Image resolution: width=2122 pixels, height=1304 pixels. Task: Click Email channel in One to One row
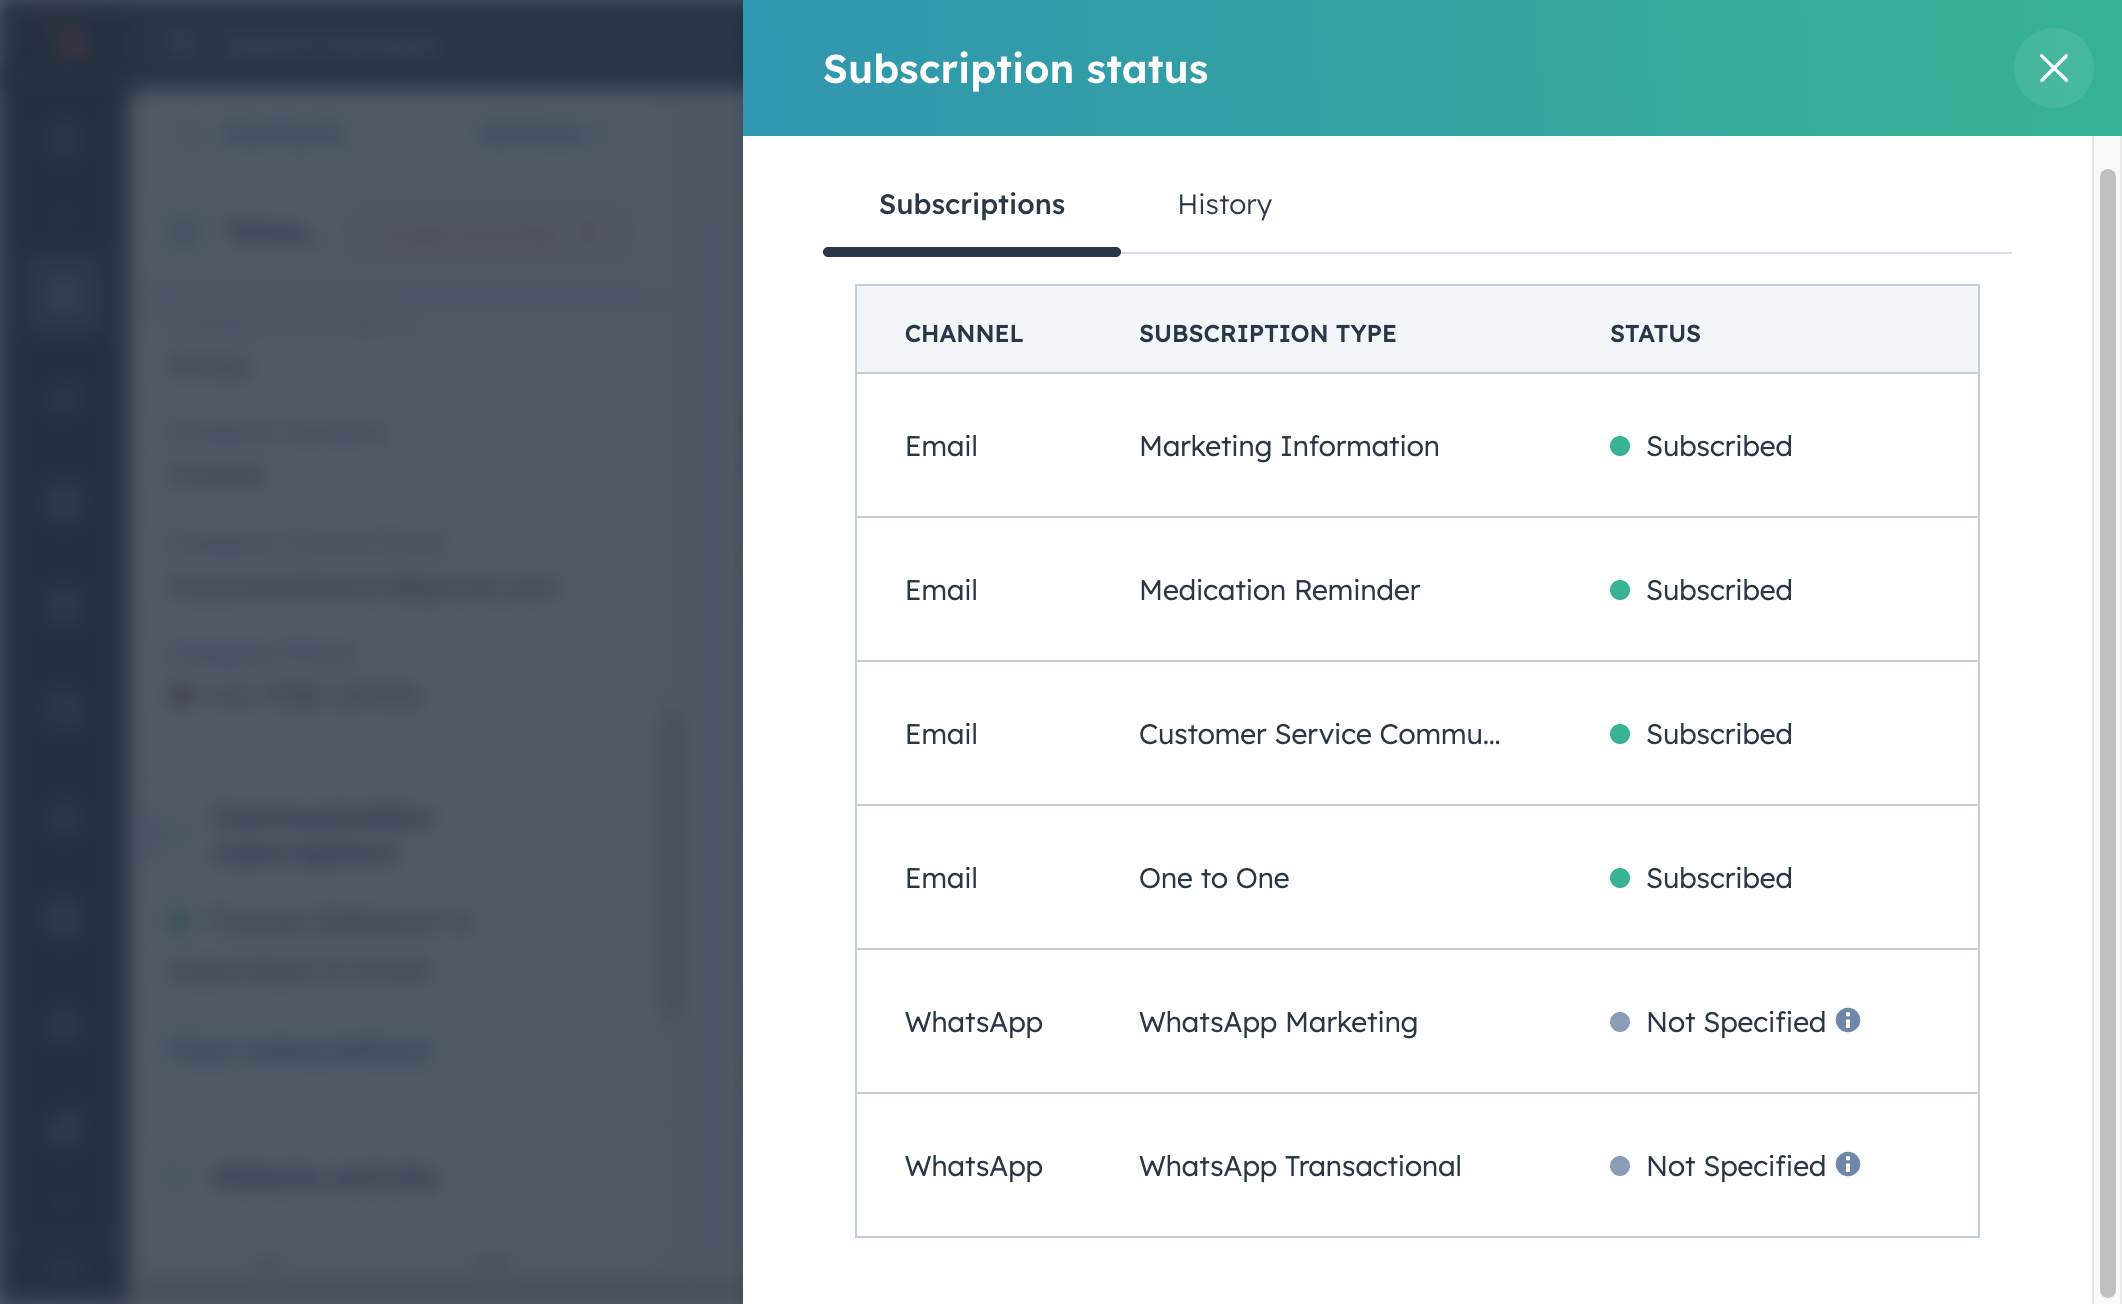941,878
